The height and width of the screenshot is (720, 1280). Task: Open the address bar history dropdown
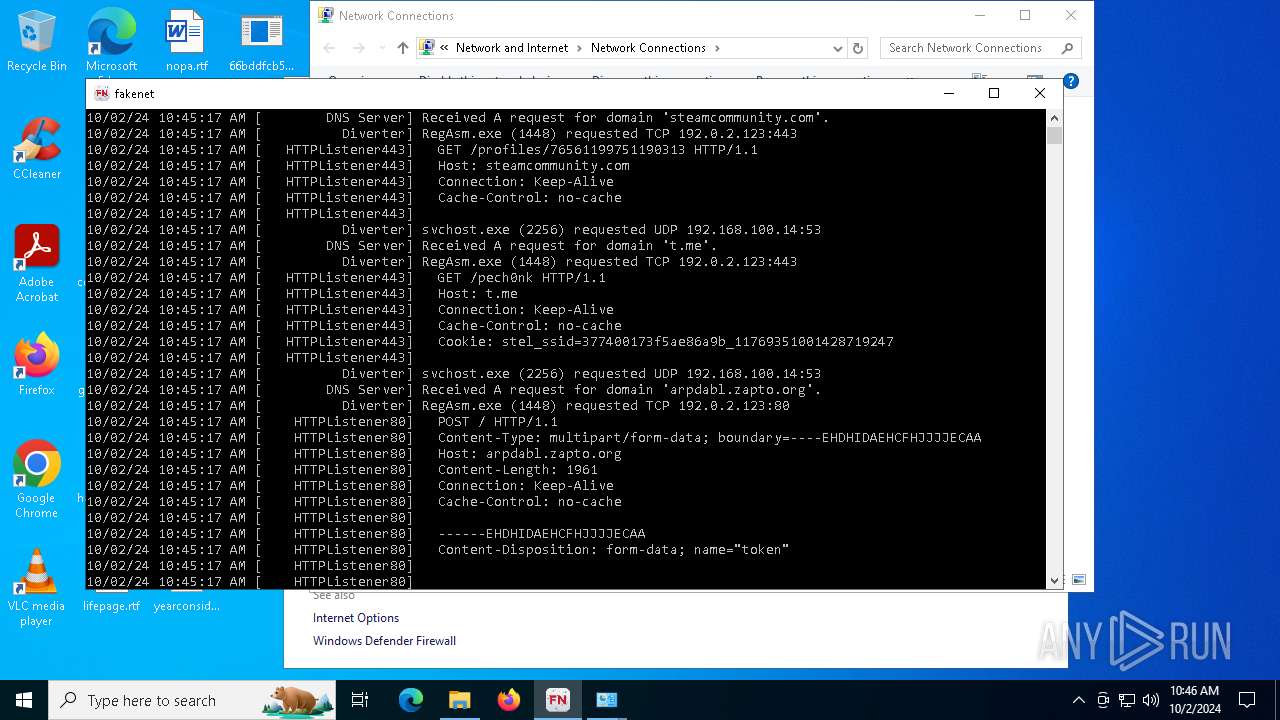tap(838, 47)
